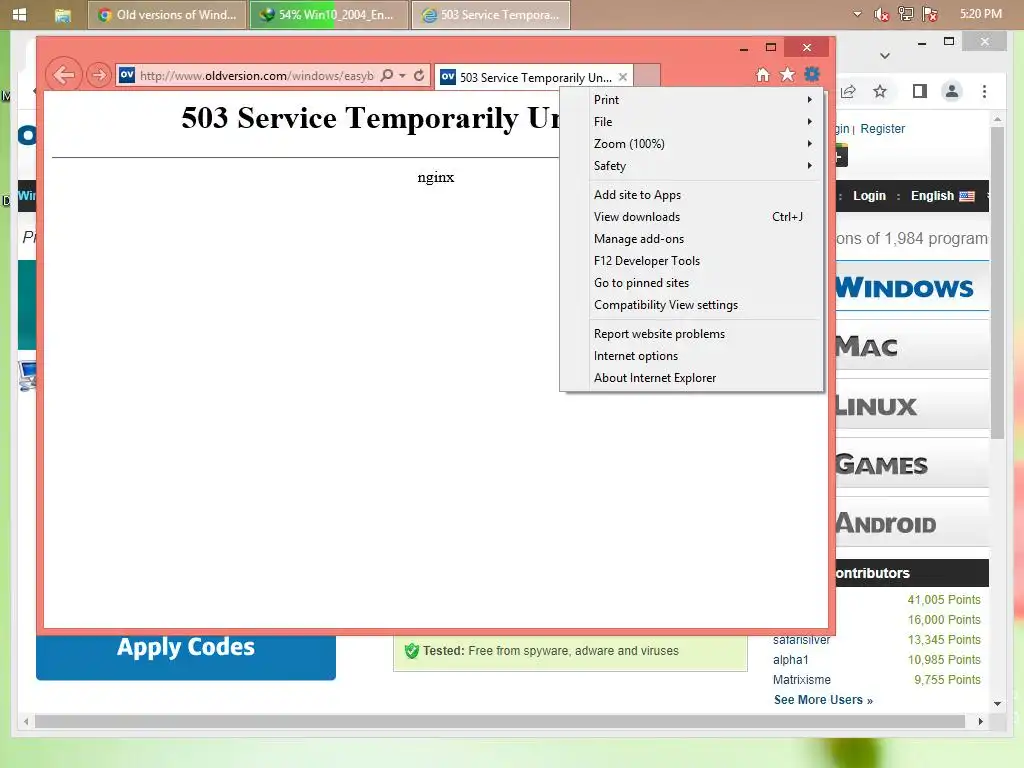The height and width of the screenshot is (768, 1024).
Task: Switch to 54% Win10_2004 download taskbar item
Action: 329,14
